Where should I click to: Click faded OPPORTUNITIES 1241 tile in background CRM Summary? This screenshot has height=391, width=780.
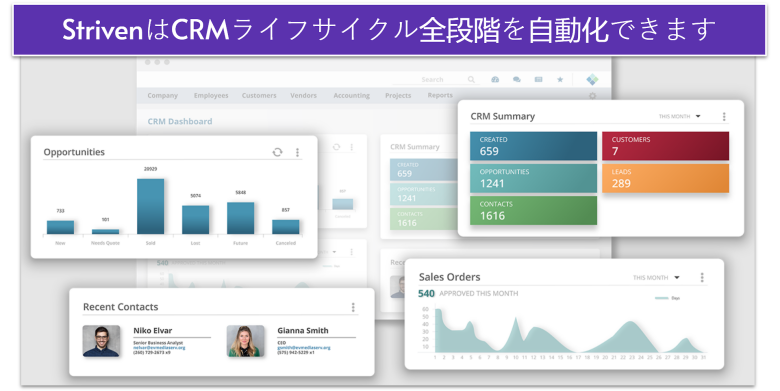coord(424,195)
